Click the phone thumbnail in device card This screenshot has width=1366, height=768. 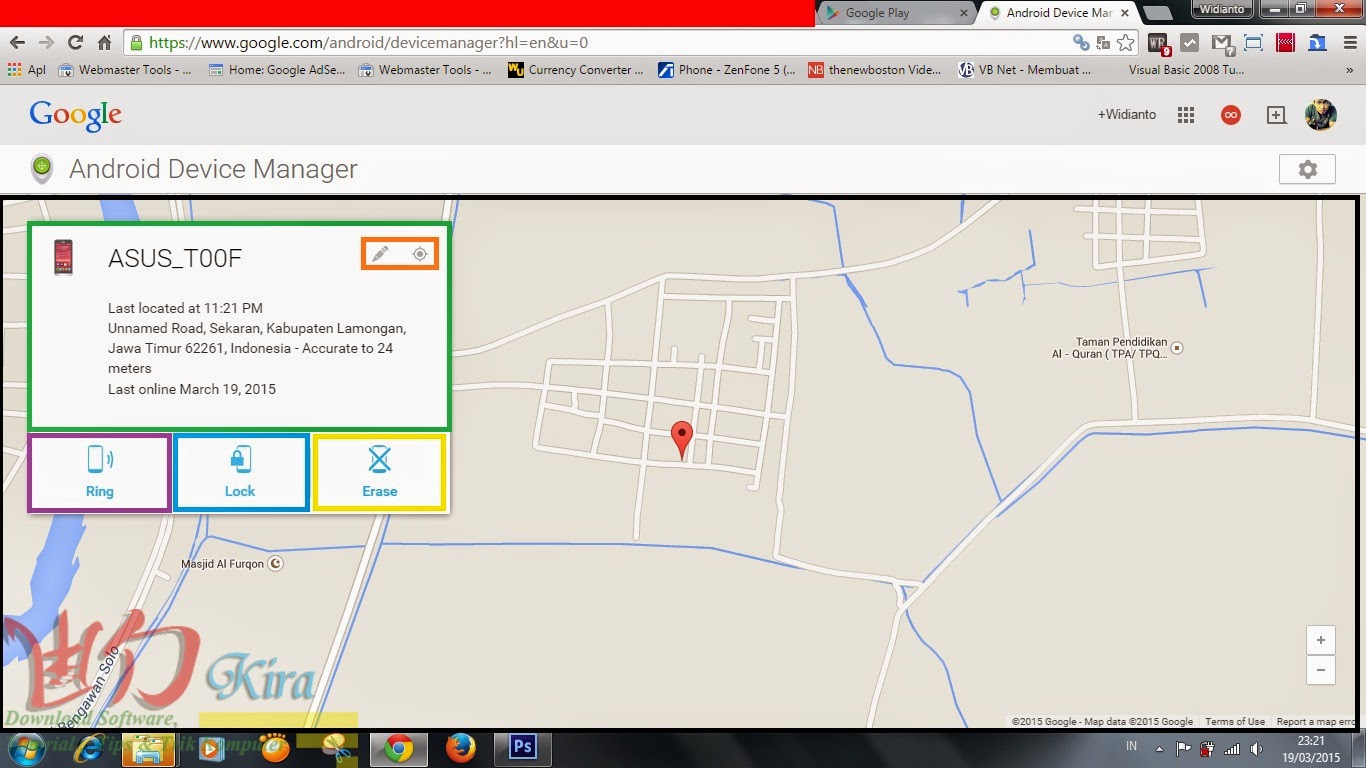tap(63, 257)
